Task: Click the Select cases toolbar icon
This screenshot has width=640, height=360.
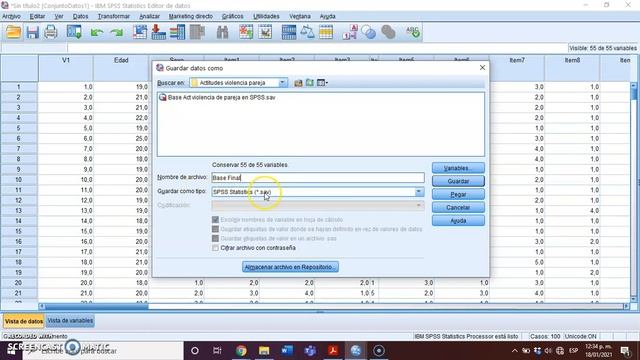Action: [326, 32]
